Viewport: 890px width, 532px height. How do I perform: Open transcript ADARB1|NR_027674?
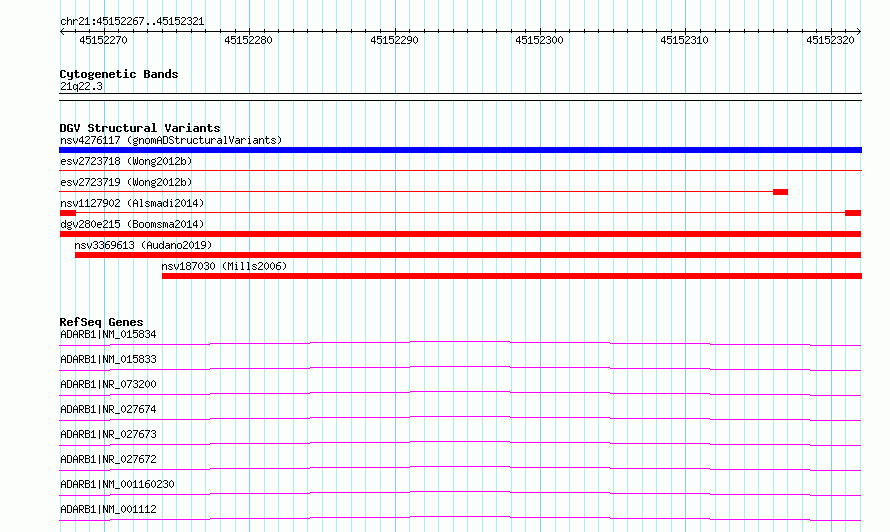tap(108, 409)
